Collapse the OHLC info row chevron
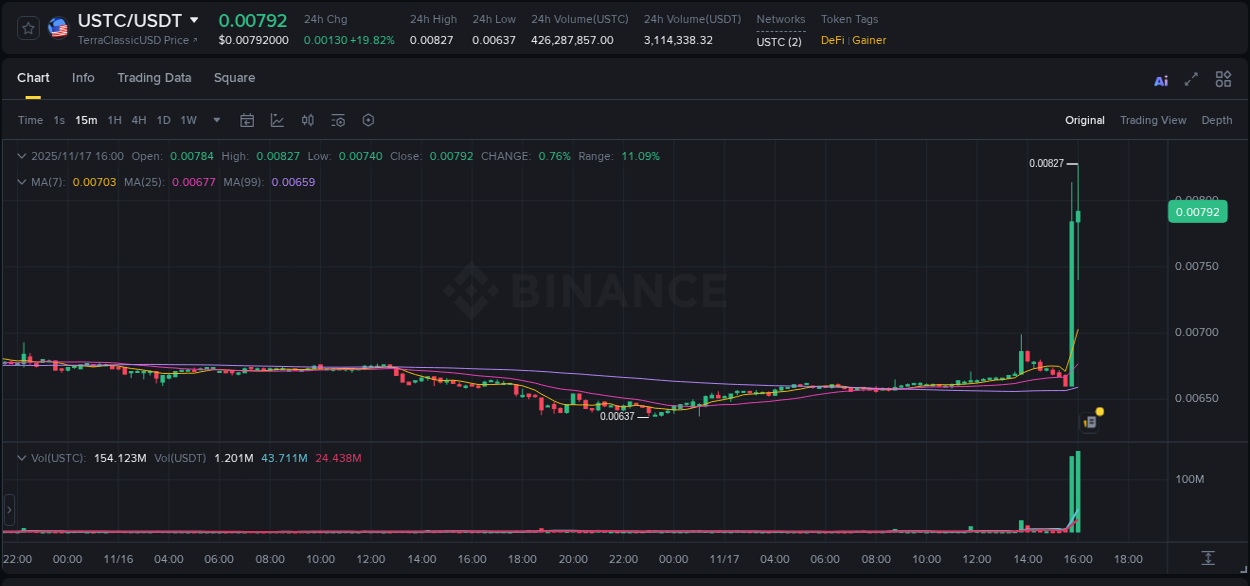Image resolution: width=1250 pixels, height=586 pixels. coord(21,156)
